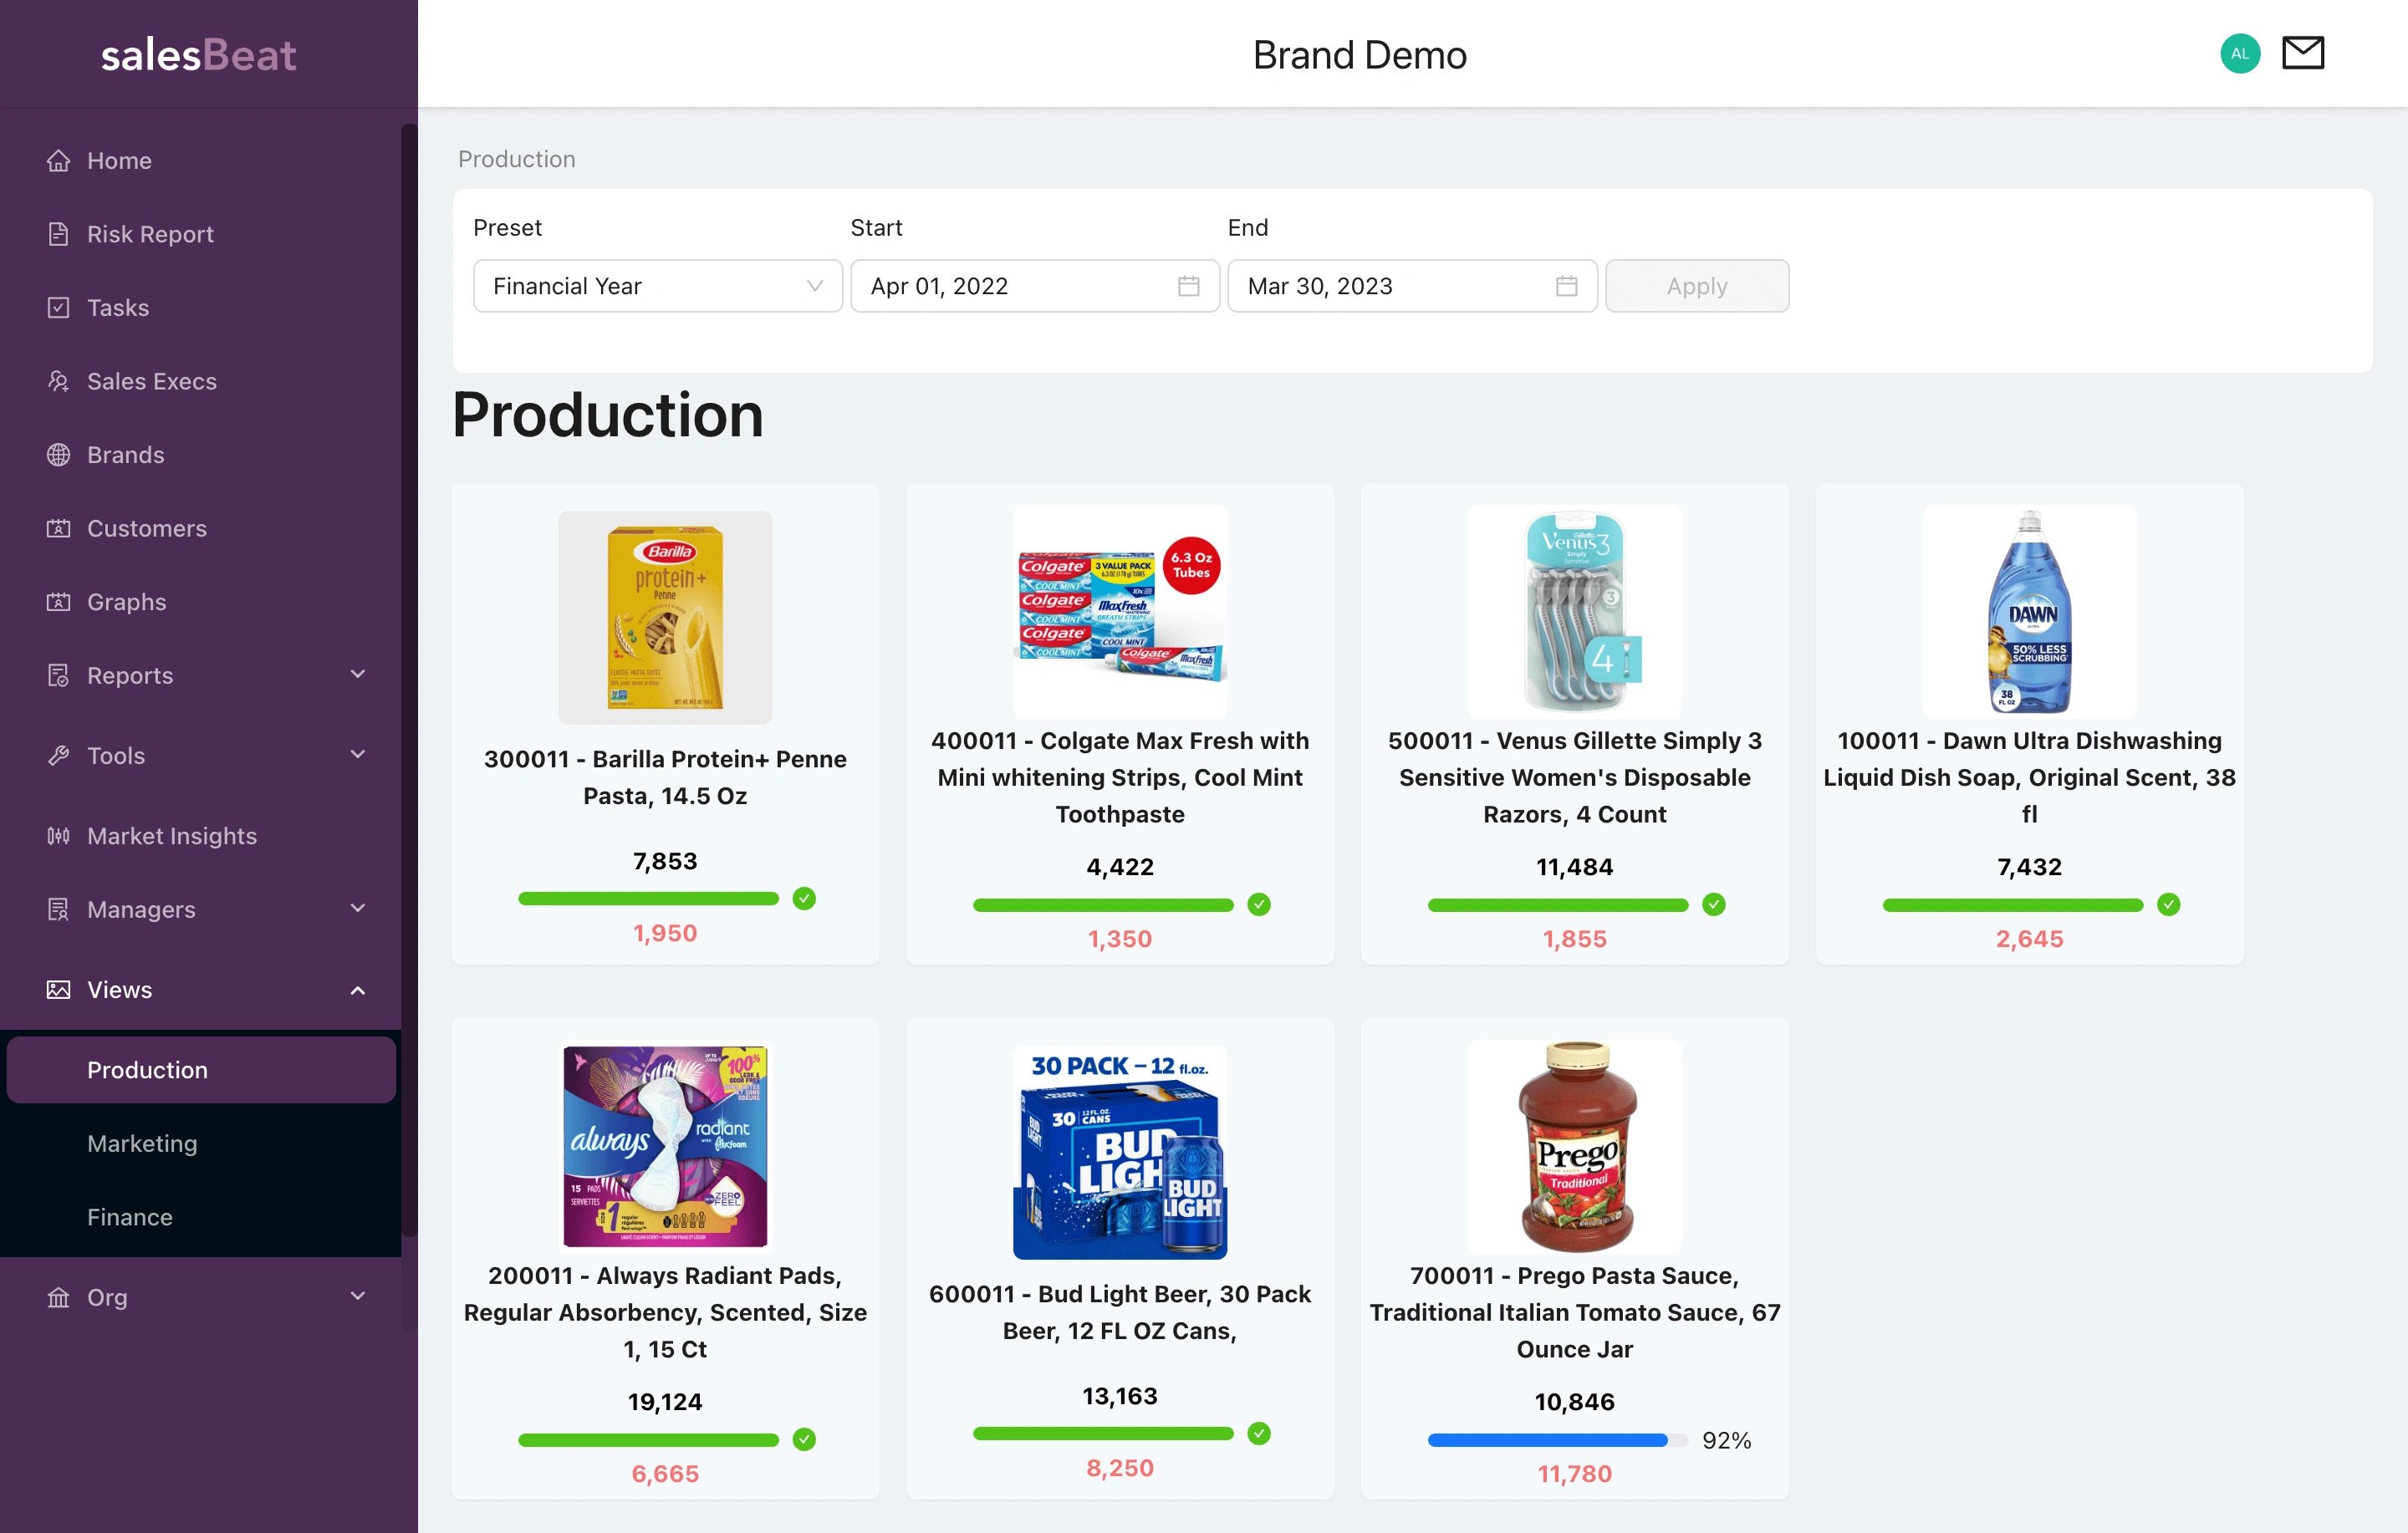
Task: Select Finance under Views
Action: click(x=130, y=1217)
